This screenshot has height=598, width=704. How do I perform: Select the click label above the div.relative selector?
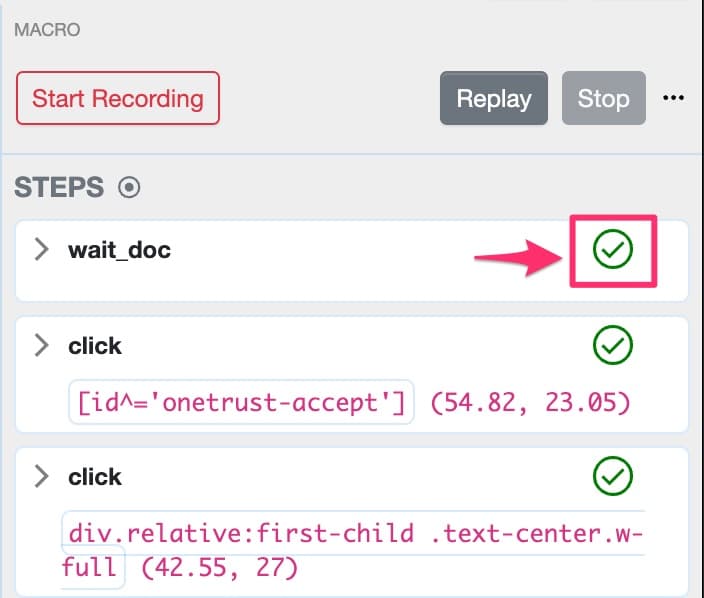(95, 477)
